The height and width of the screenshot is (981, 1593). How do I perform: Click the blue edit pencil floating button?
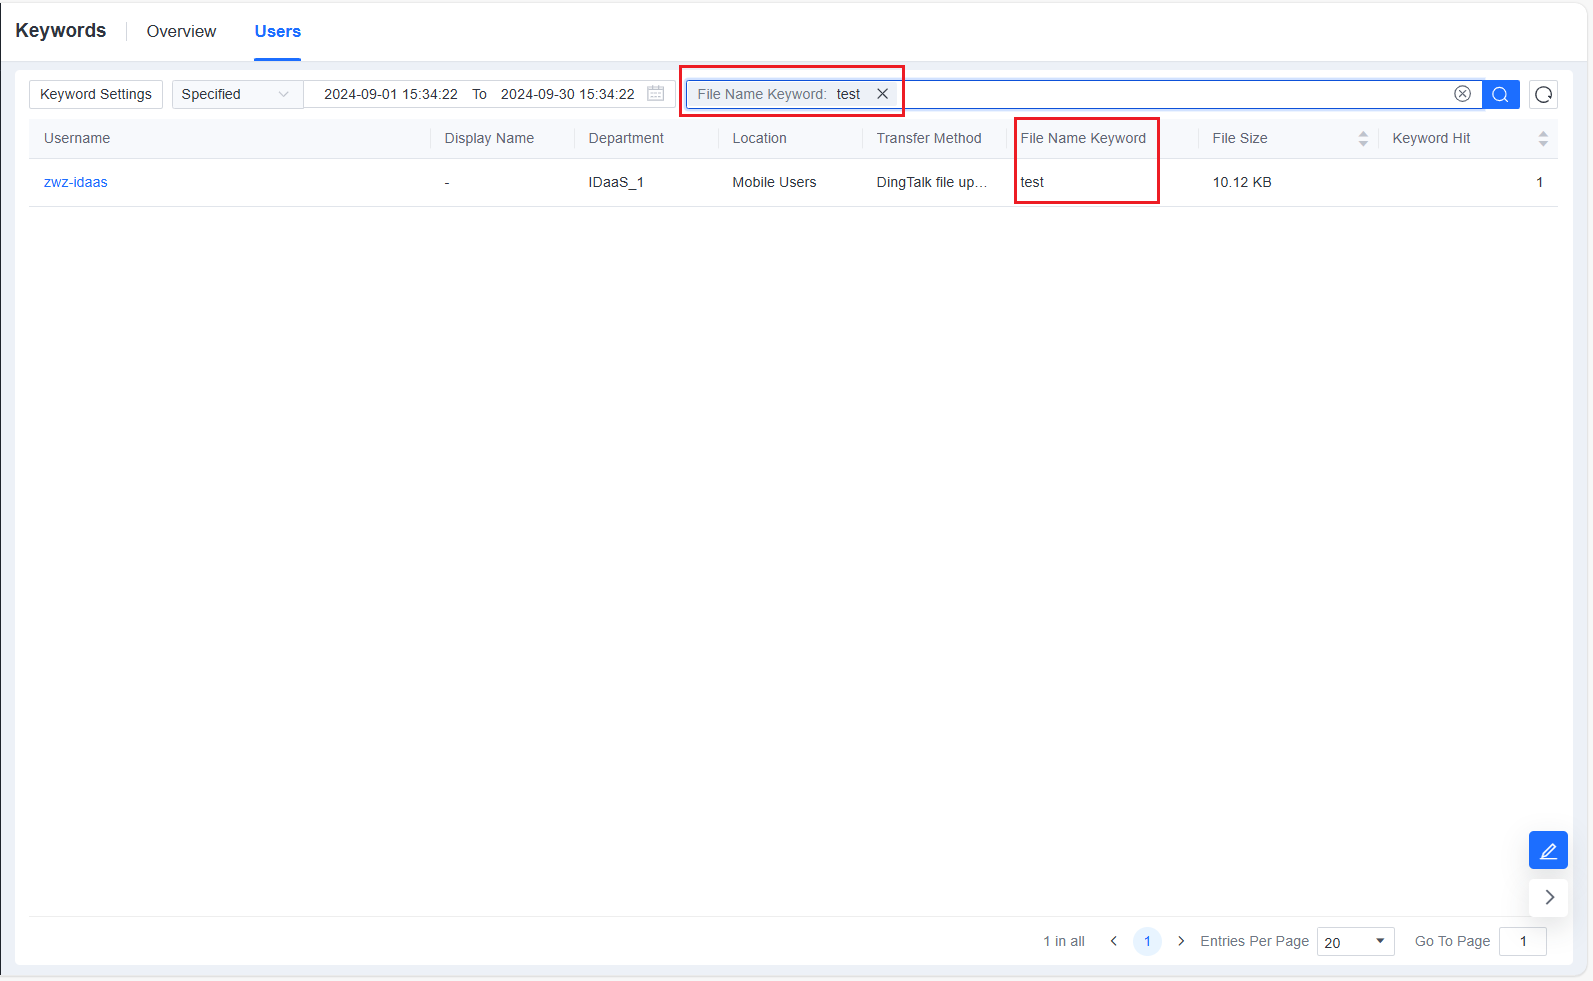(1548, 850)
